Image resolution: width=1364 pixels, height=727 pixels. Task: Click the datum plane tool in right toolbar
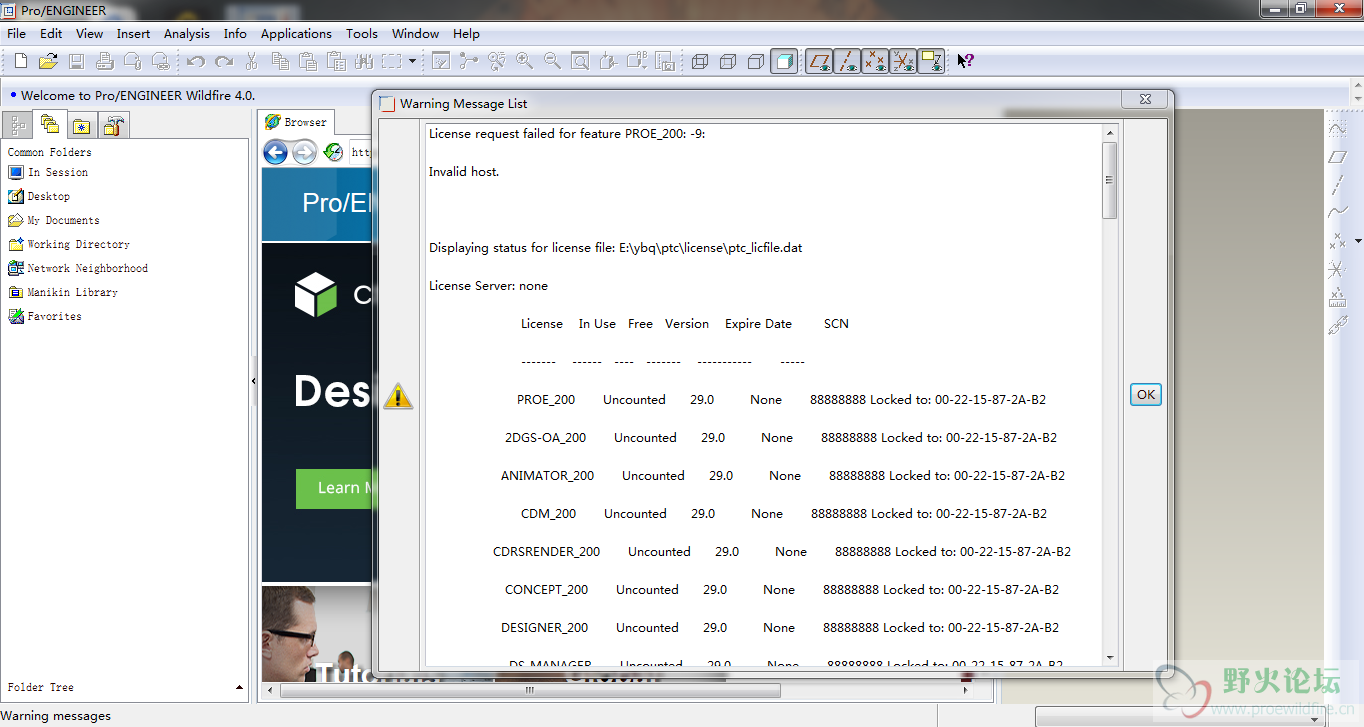tap(1337, 157)
